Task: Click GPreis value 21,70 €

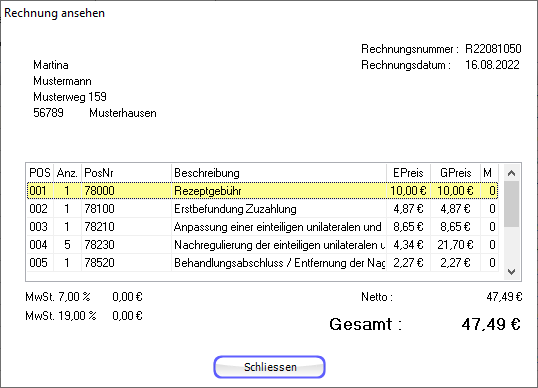Action: tap(455, 245)
